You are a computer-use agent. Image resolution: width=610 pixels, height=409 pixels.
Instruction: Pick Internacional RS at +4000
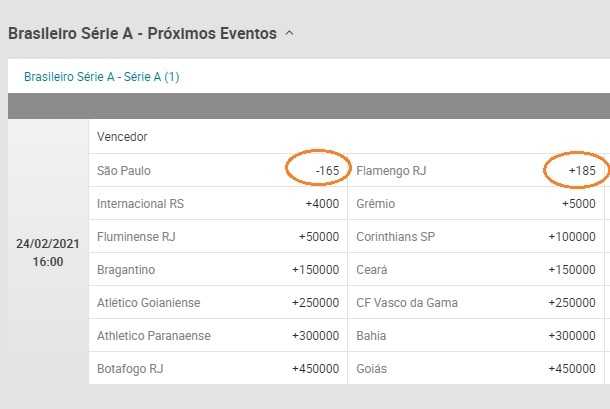tap(218, 204)
